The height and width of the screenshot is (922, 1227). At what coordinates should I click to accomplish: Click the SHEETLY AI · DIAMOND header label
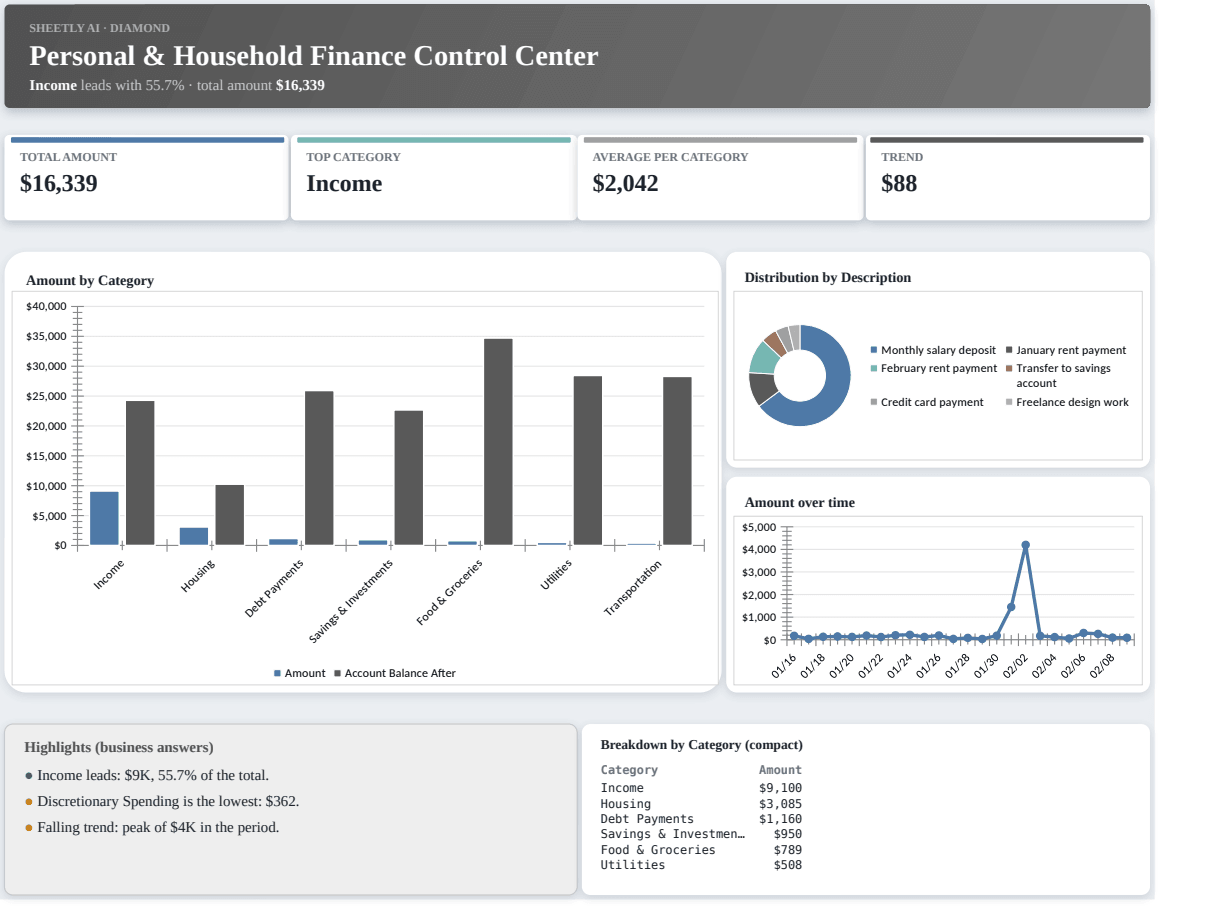point(99,28)
